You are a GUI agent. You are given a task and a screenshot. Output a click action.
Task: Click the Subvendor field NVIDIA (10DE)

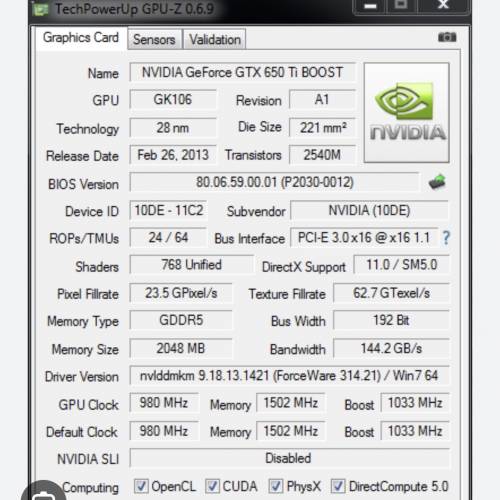[x=369, y=210]
